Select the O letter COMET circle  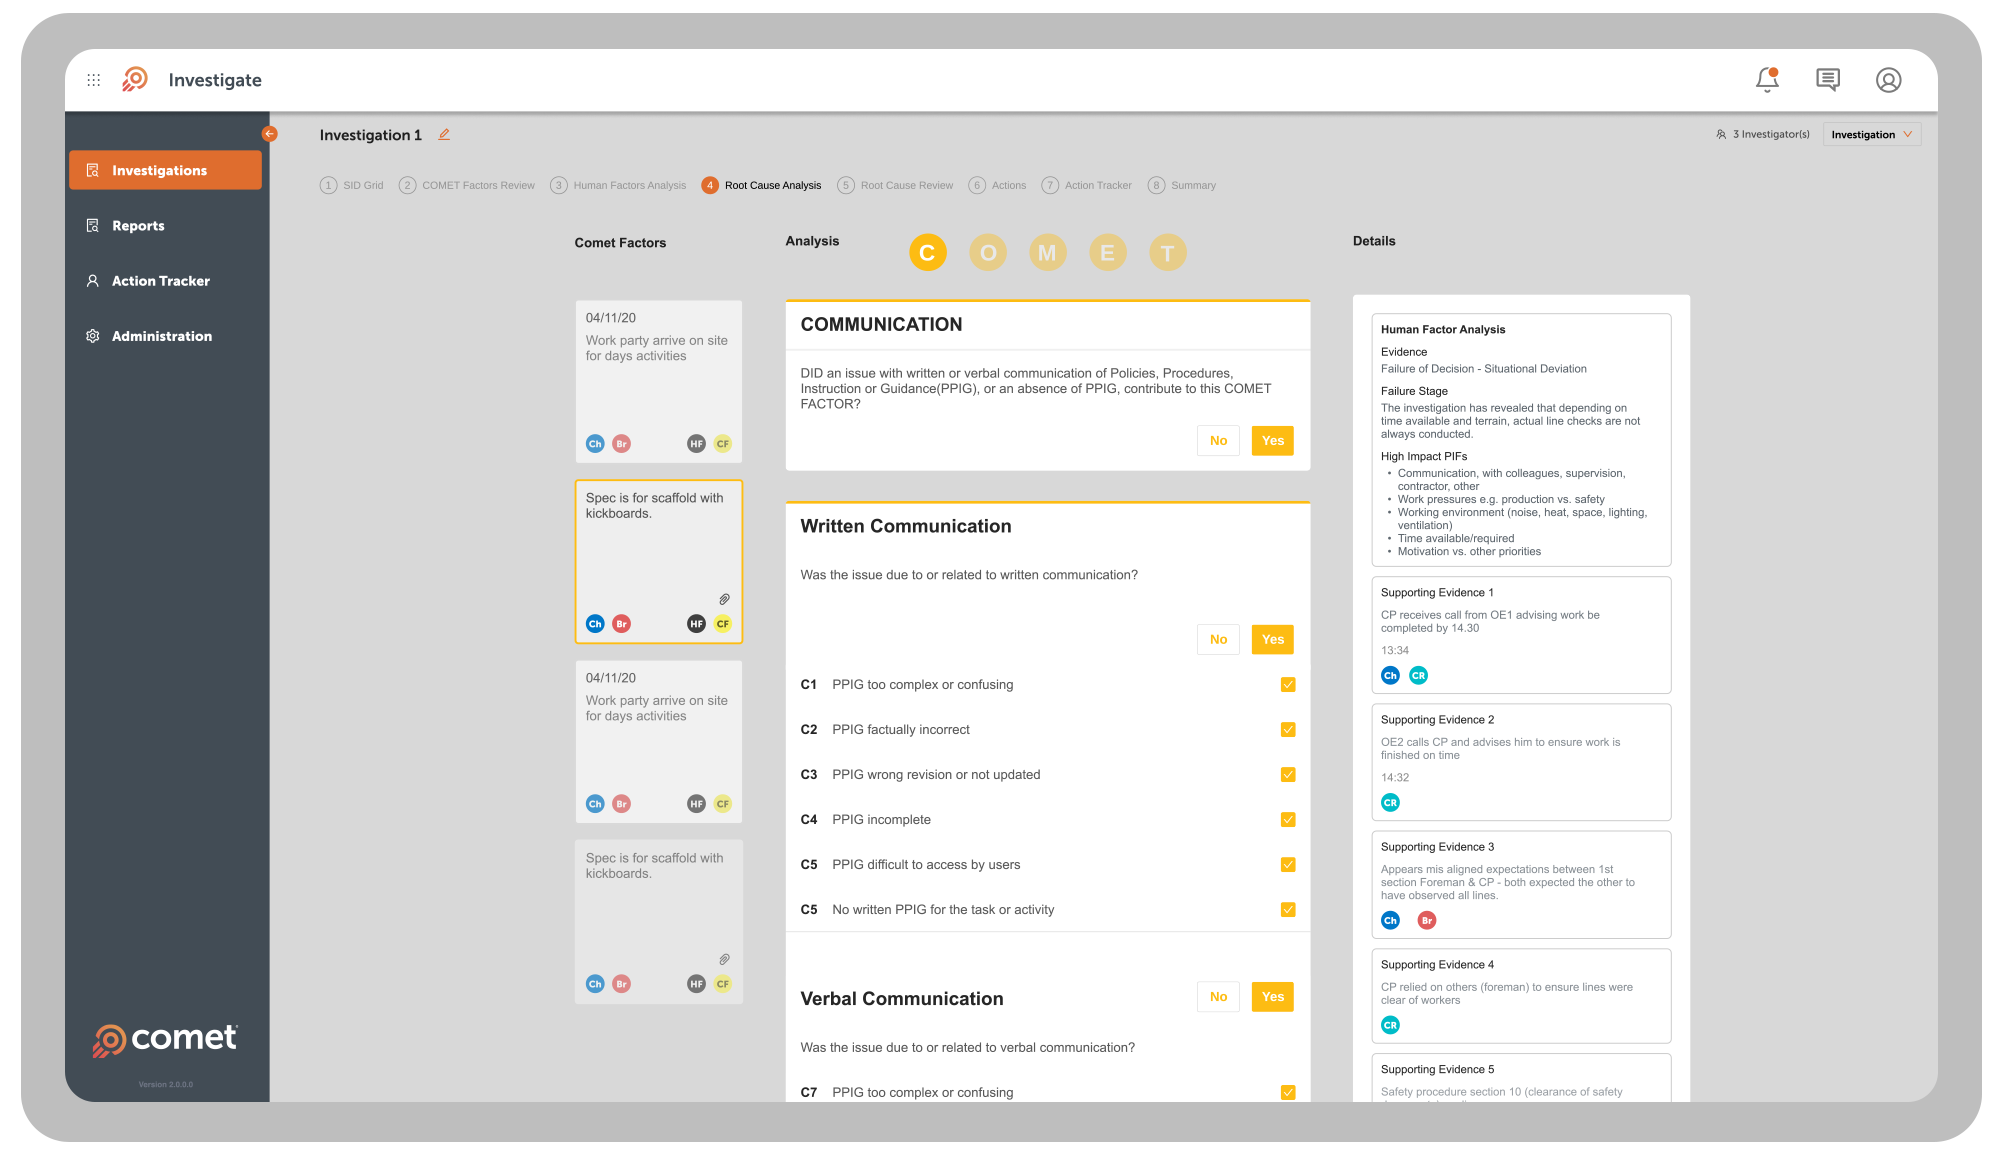(x=987, y=253)
